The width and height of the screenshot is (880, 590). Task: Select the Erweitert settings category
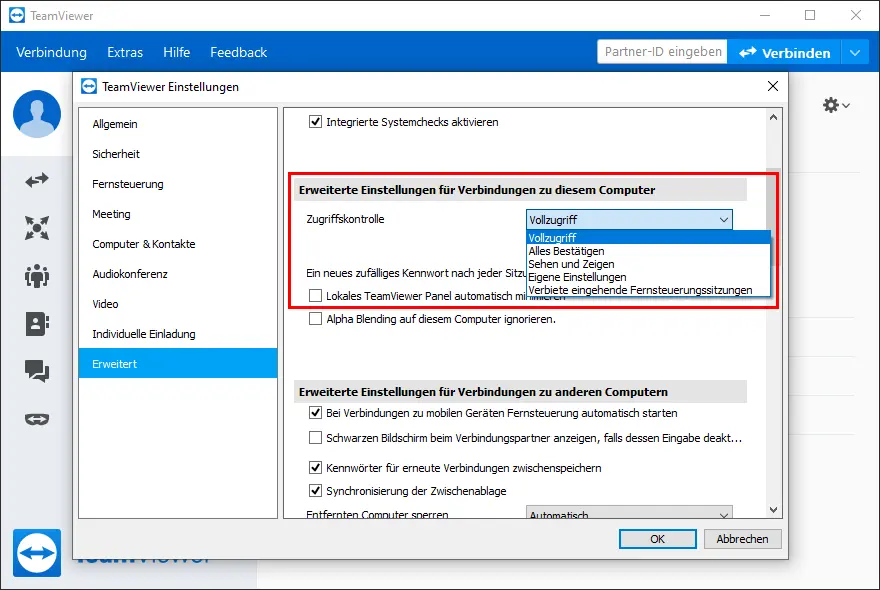tap(178, 363)
